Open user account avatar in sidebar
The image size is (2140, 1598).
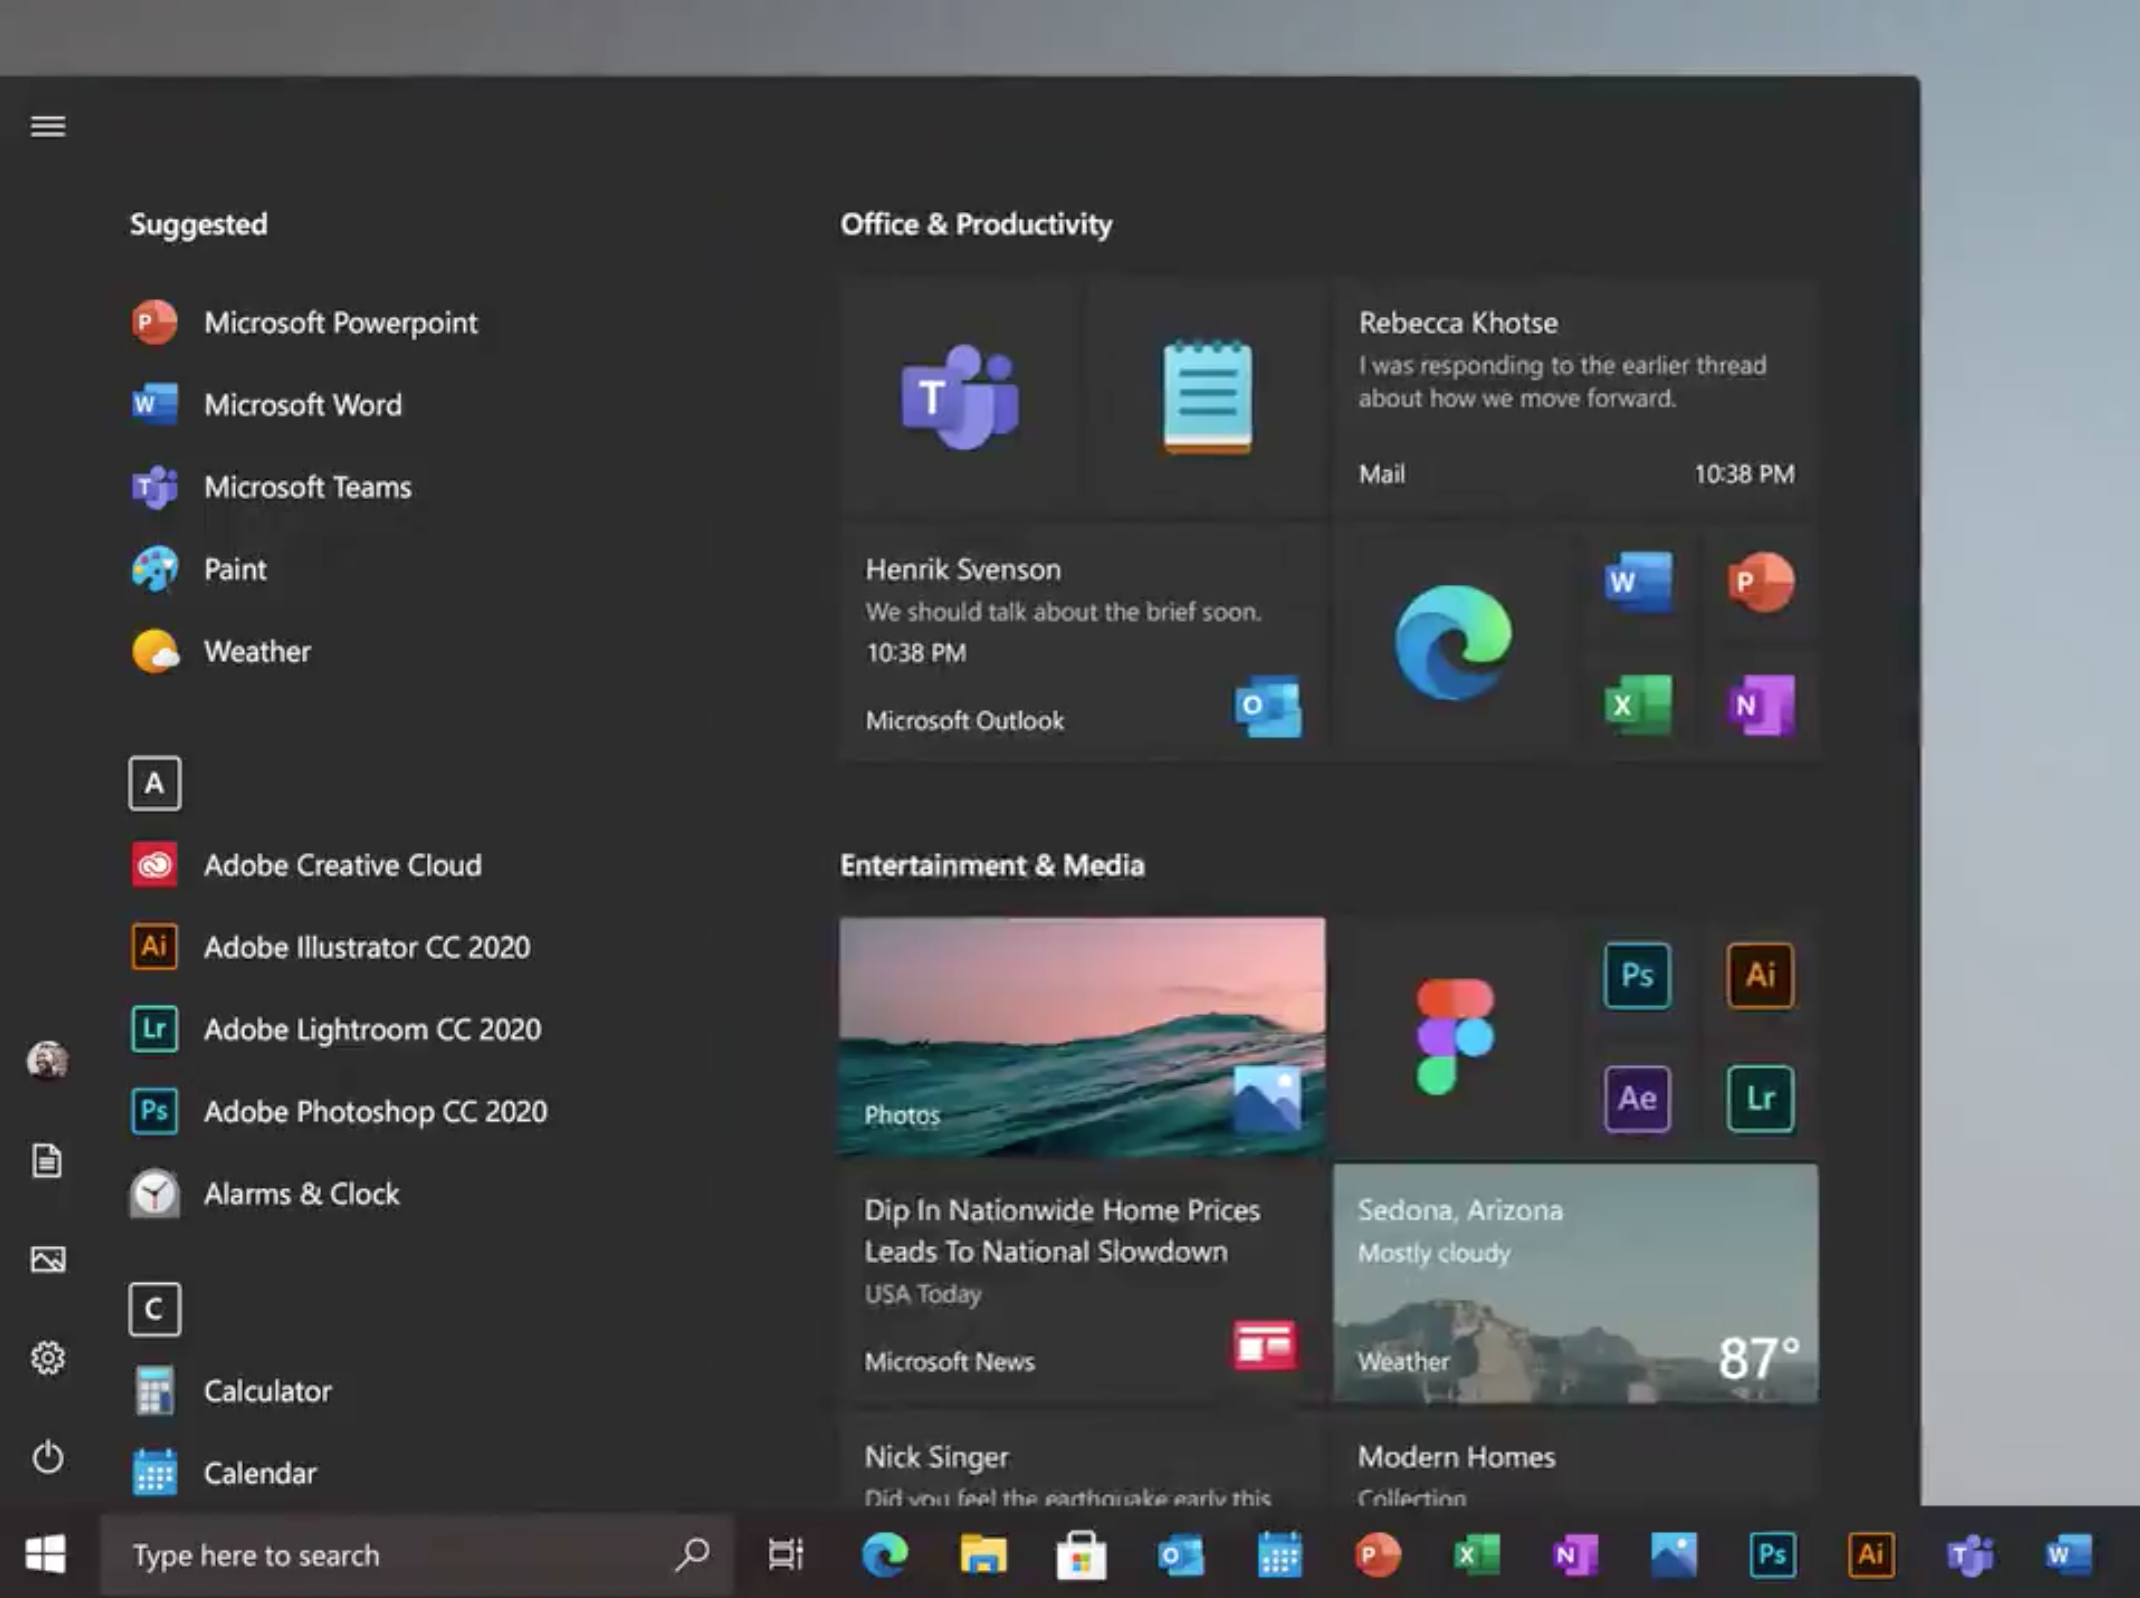(48, 1060)
